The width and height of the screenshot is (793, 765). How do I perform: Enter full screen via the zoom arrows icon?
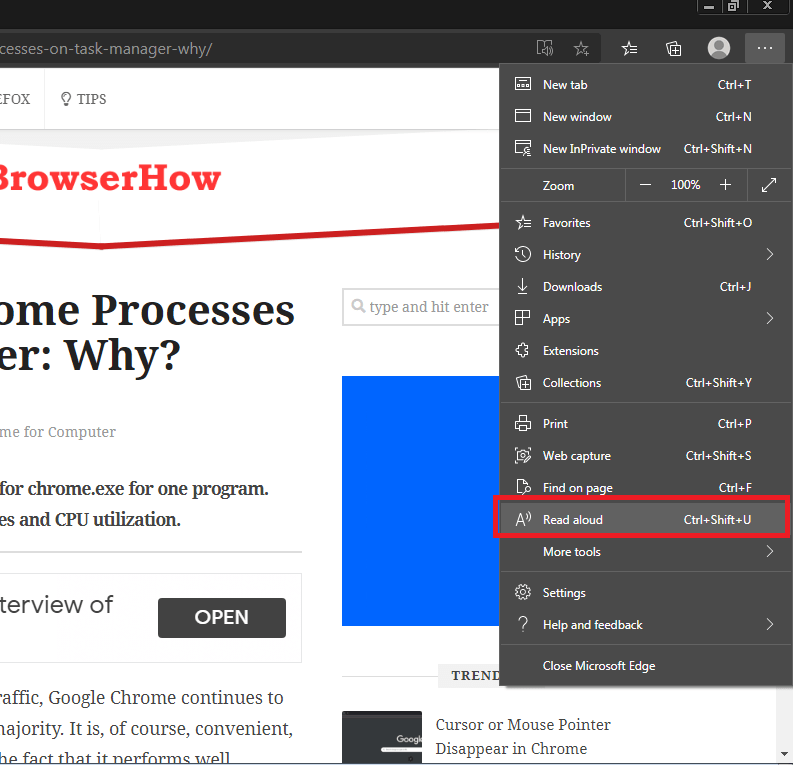click(769, 185)
